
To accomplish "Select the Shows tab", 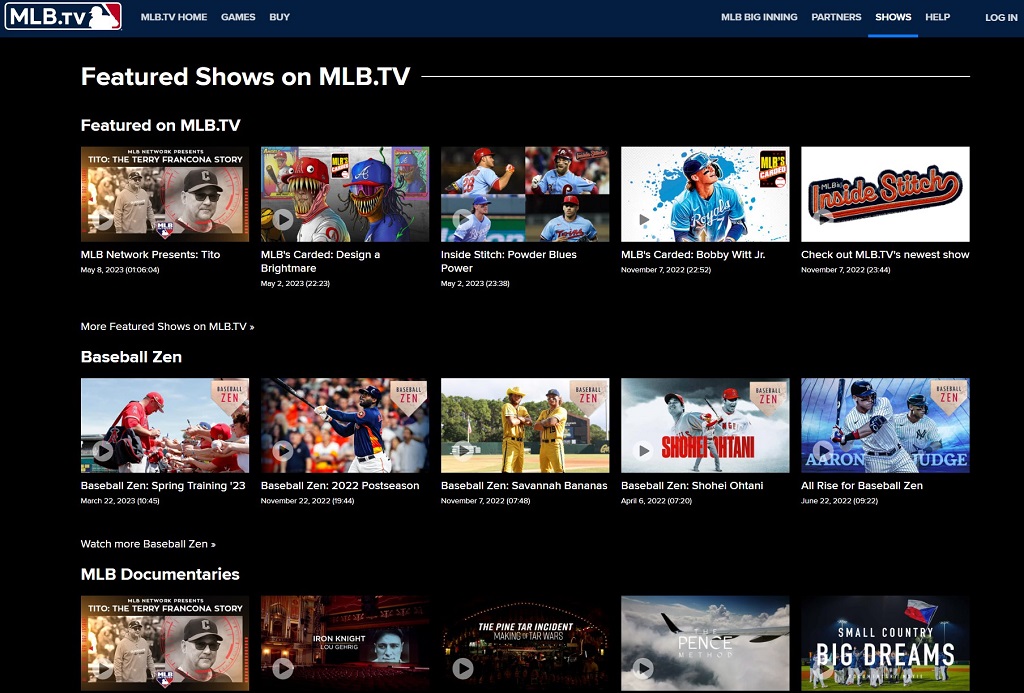I will tap(893, 17).
